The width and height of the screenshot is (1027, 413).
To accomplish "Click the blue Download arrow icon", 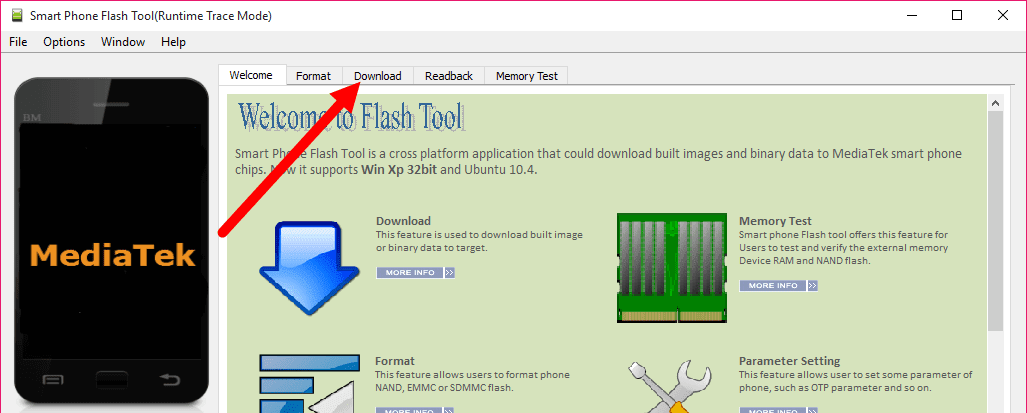I will click(310, 267).
